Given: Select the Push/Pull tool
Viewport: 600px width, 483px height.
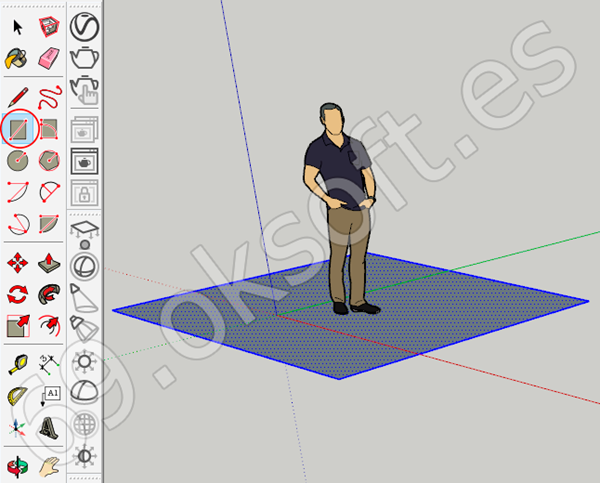Looking at the screenshot, I should point(49,263).
